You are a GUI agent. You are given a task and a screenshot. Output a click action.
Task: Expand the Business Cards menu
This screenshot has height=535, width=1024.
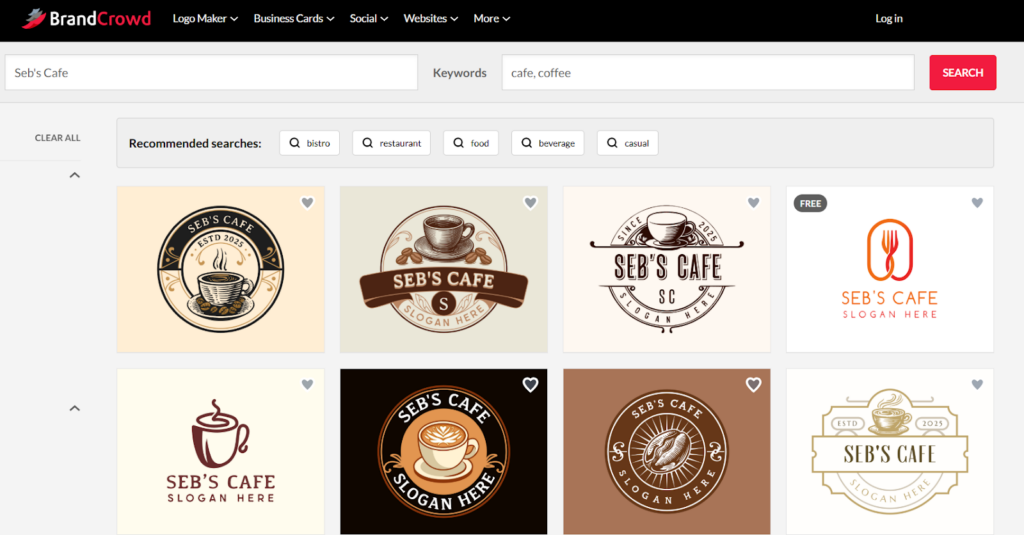coord(293,18)
